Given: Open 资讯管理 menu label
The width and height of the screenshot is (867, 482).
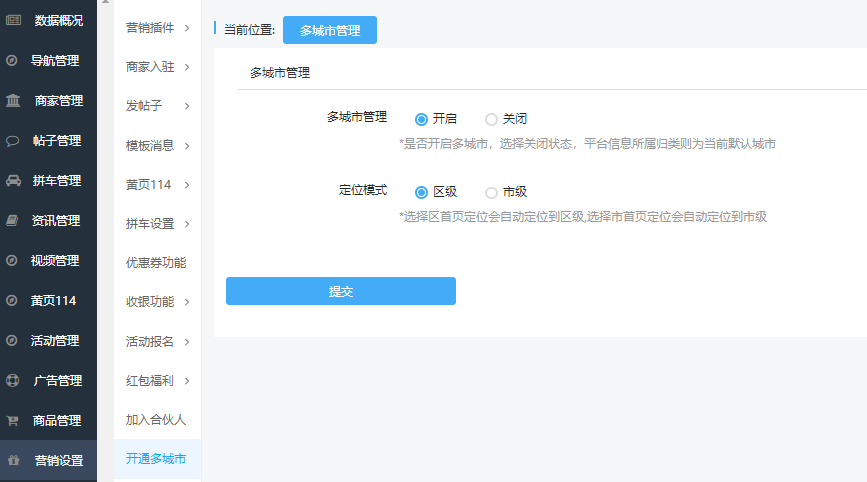Looking at the screenshot, I should [56, 221].
